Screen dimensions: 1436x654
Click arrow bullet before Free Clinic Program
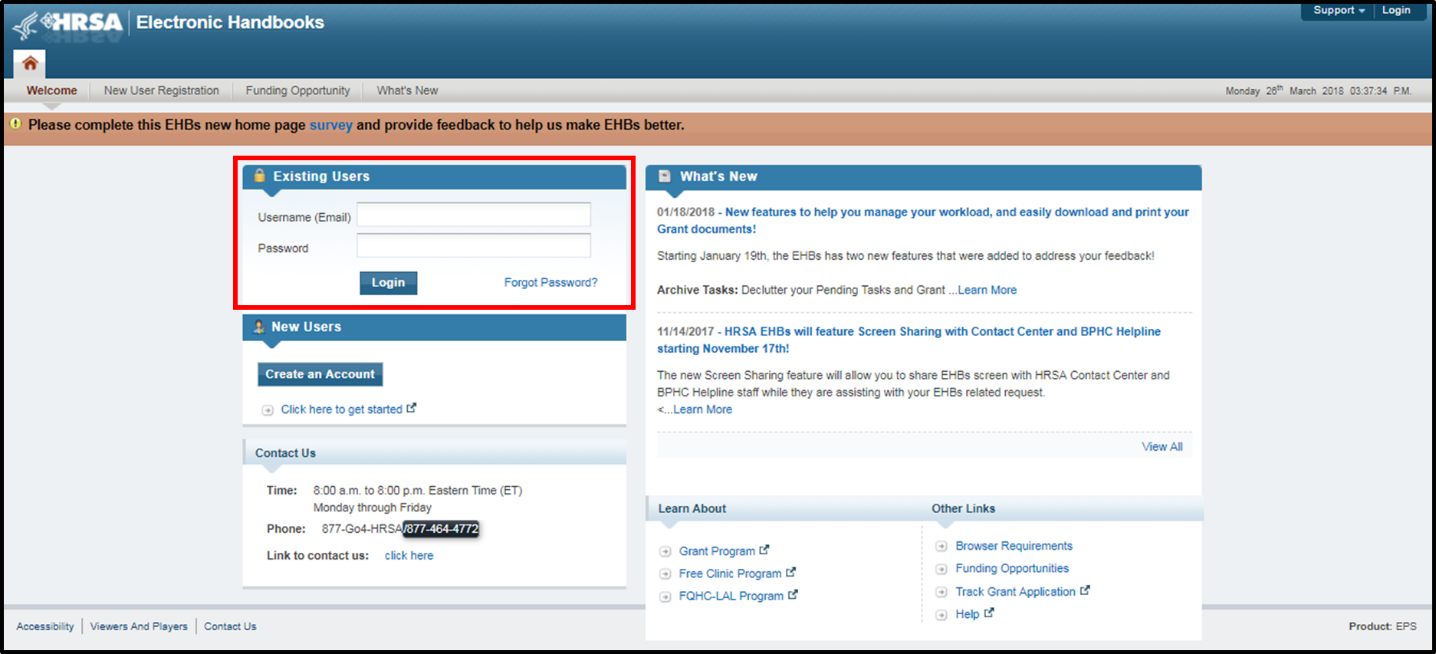coord(666,574)
